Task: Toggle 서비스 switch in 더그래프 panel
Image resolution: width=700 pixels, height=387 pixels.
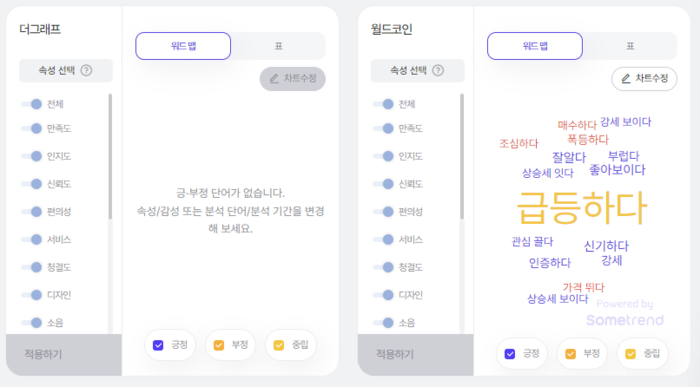Action: pyautogui.click(x=32, y=240)
